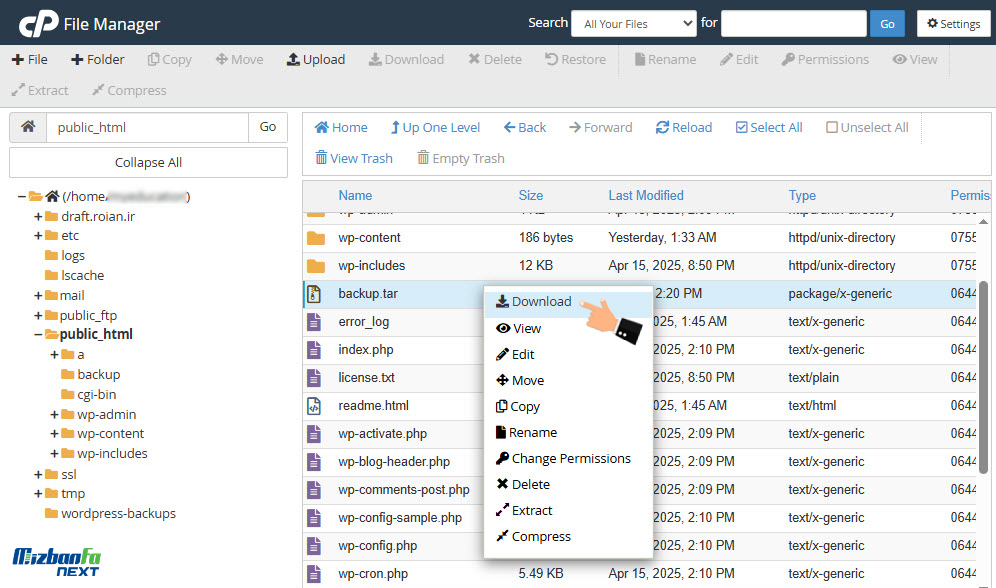Click the Unselect All checkbox
This screenshot has height=588, width=996.
click(x=832, y=127)
